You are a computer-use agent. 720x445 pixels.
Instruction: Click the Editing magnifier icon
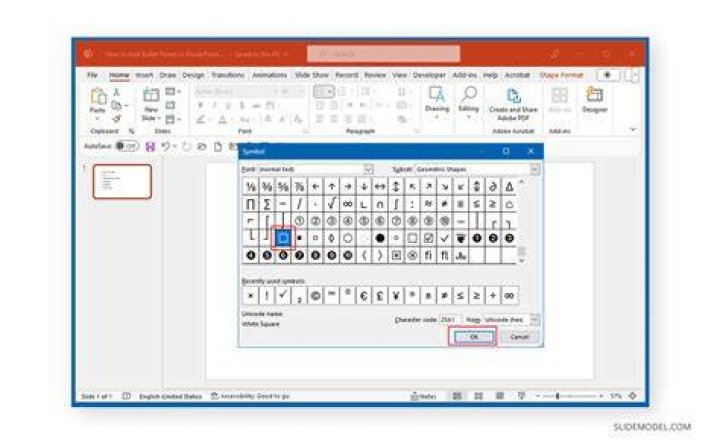pyautogui.click(x=468, y=95)
